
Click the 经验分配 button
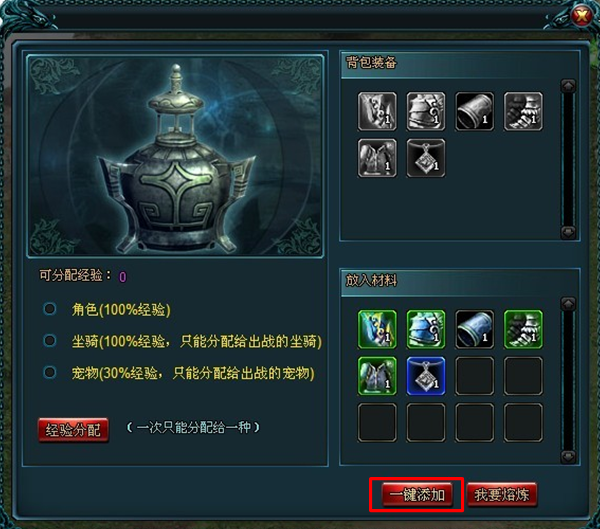point(73,430)
